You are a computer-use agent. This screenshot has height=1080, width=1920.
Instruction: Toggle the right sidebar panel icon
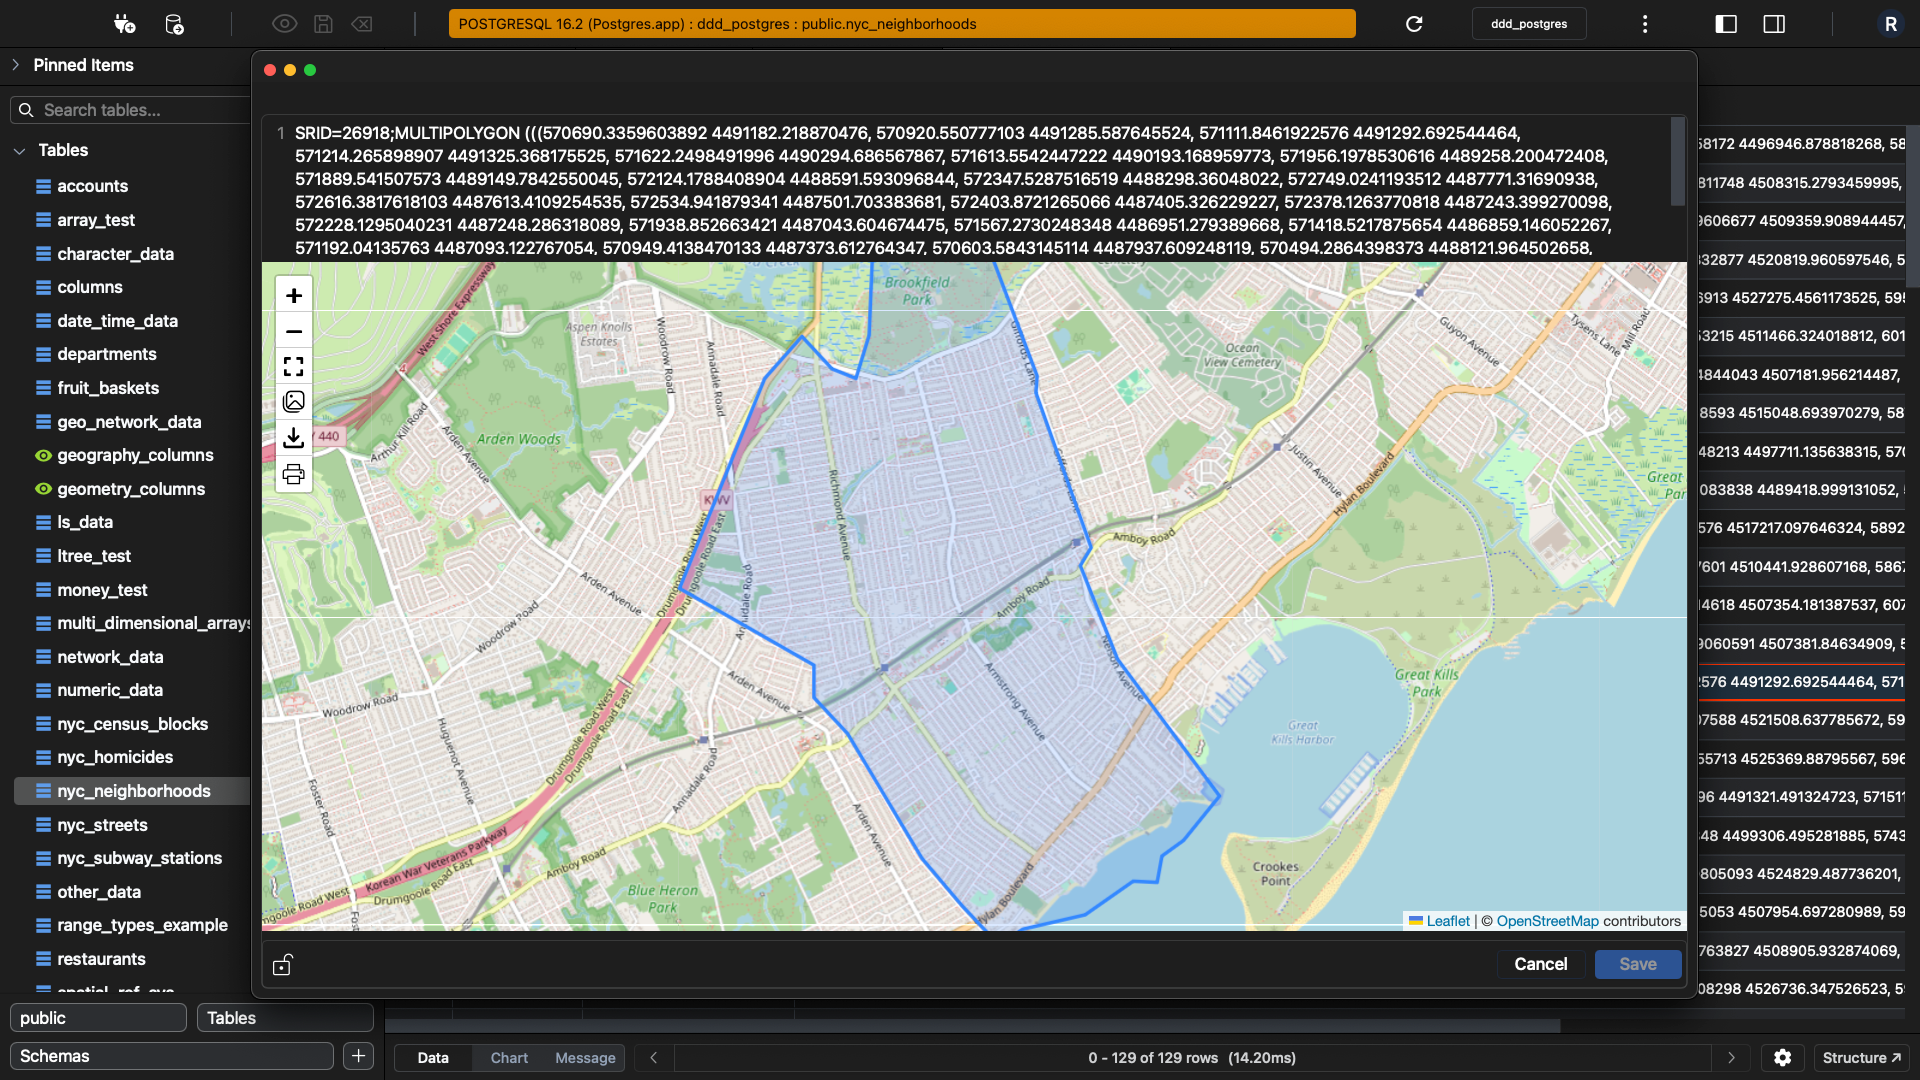[x=1774, y=24]
